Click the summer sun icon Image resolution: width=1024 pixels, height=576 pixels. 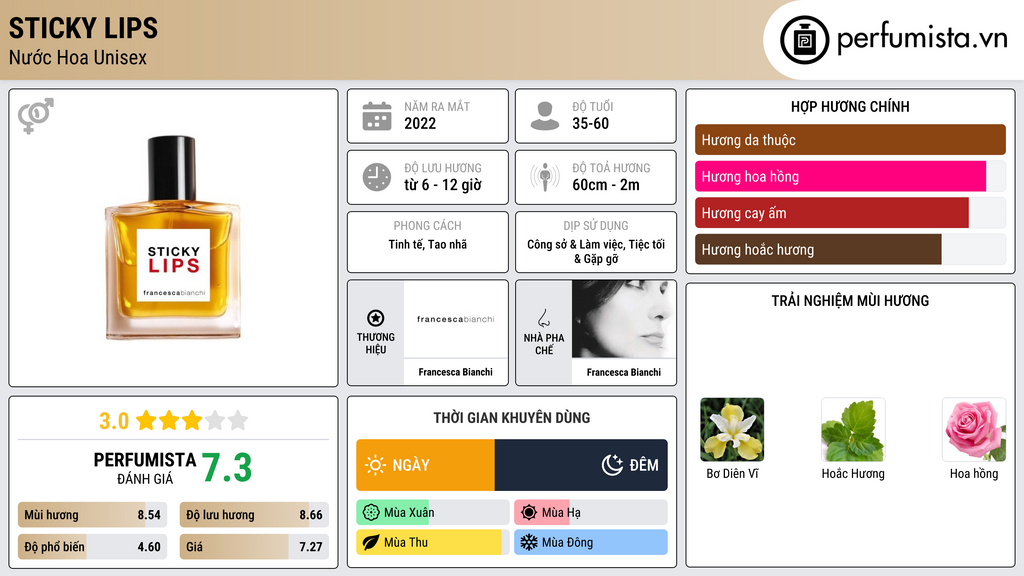529,513
